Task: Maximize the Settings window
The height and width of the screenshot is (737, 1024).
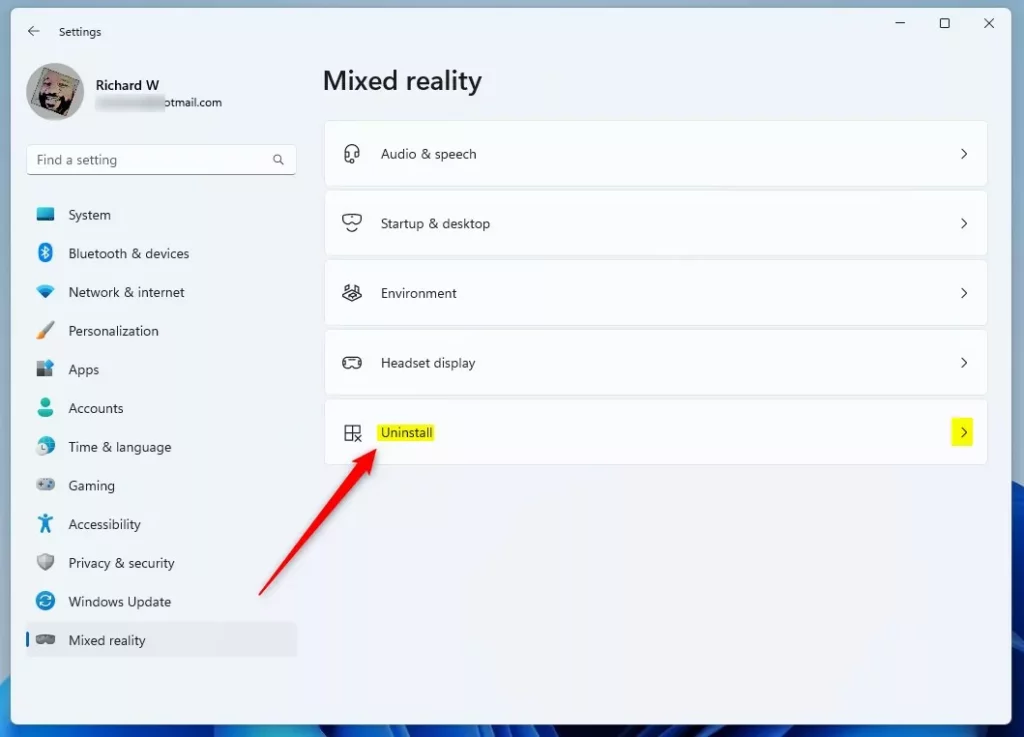Action: [944, 23]
